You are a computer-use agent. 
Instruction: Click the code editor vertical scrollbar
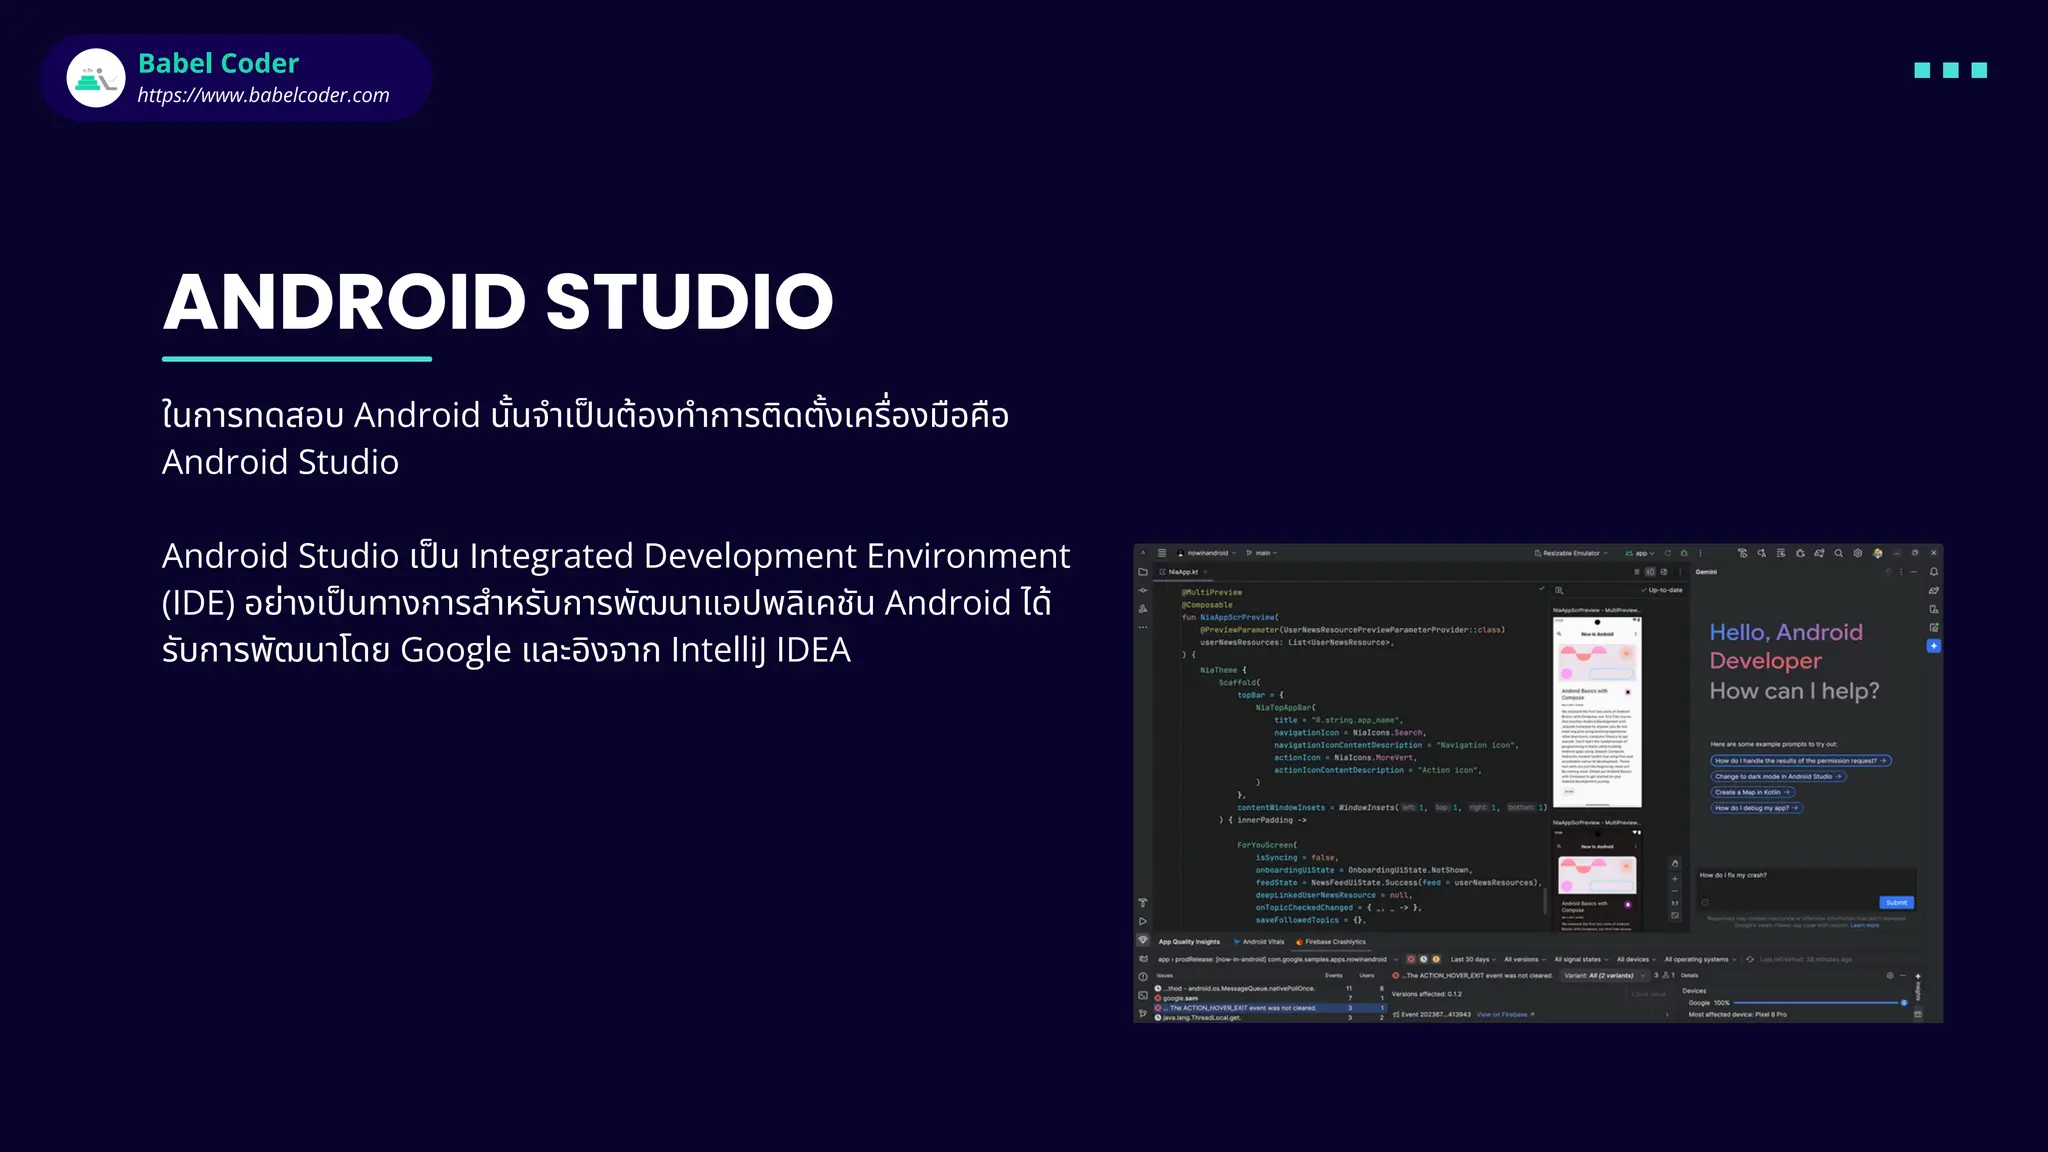click(1546, 900)
